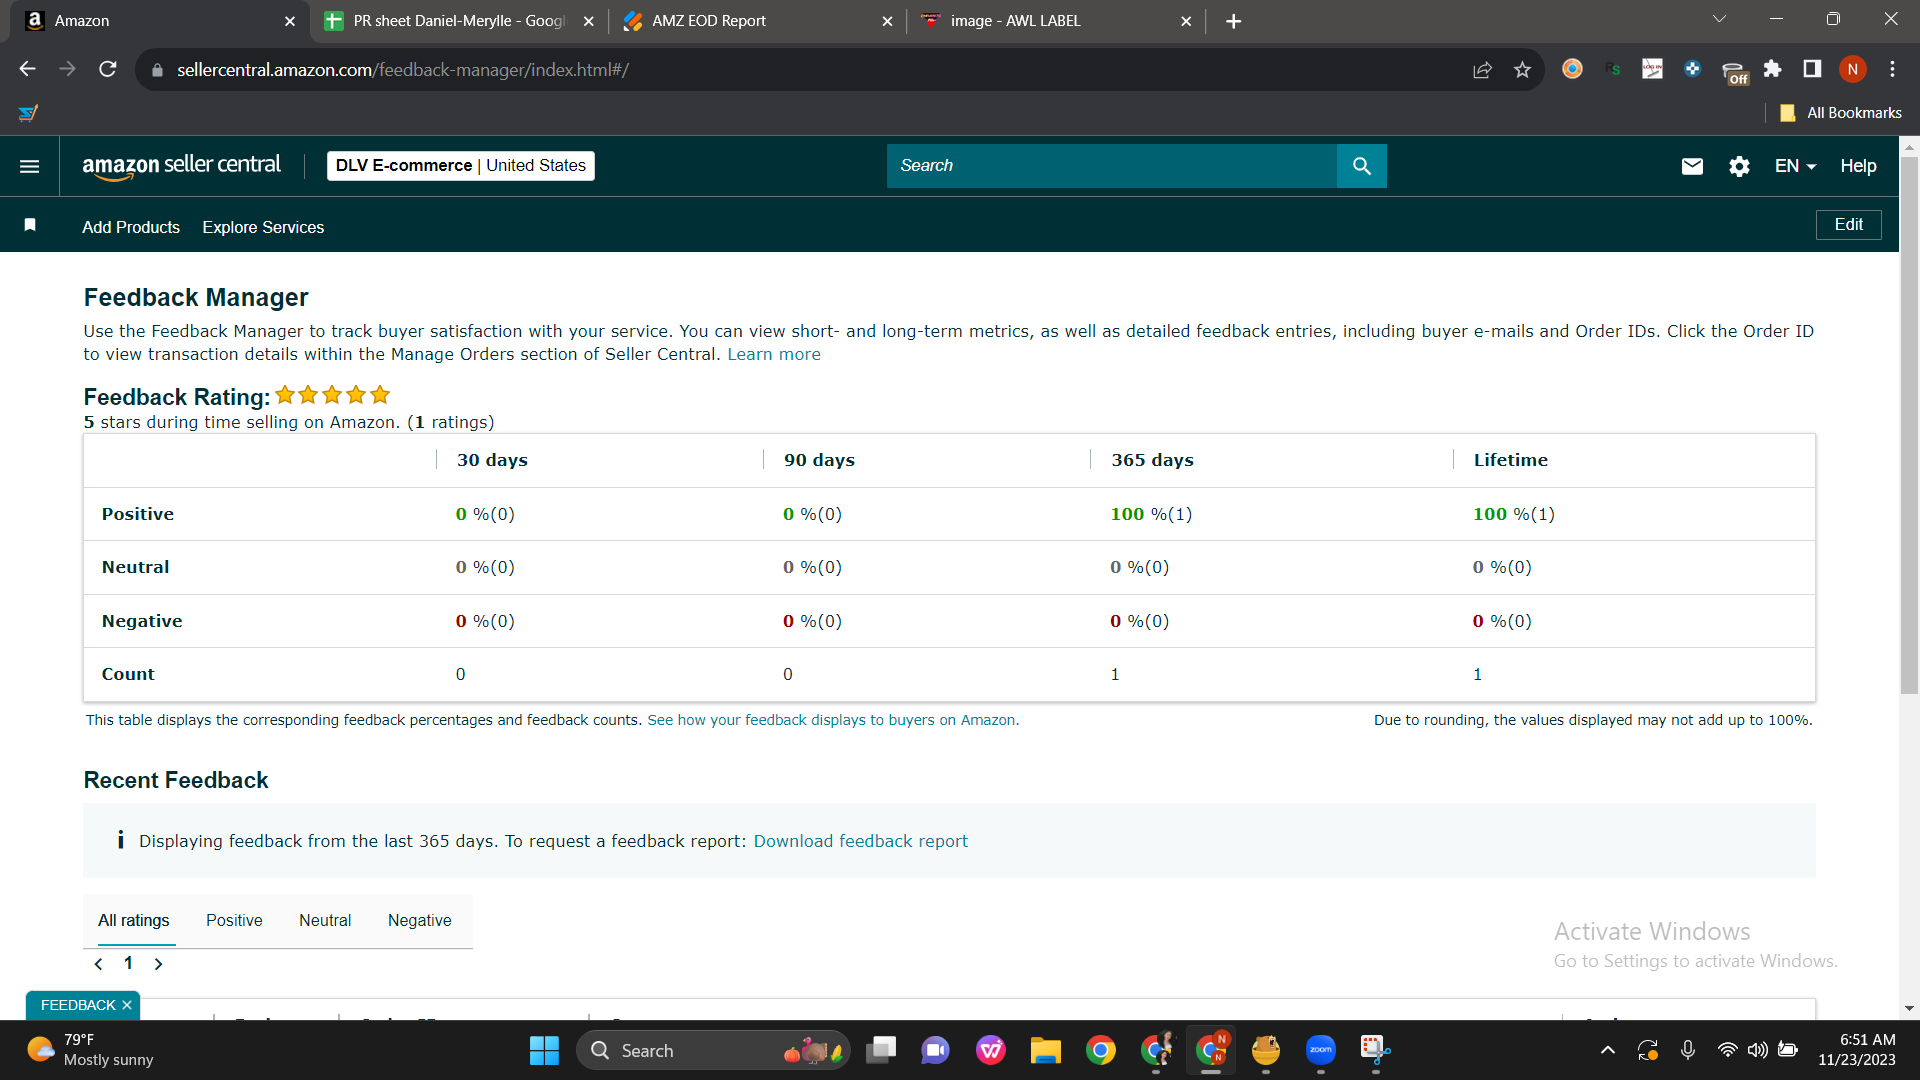
Task: Open the Chrome profile N avatar
Action: (1853, 69)
